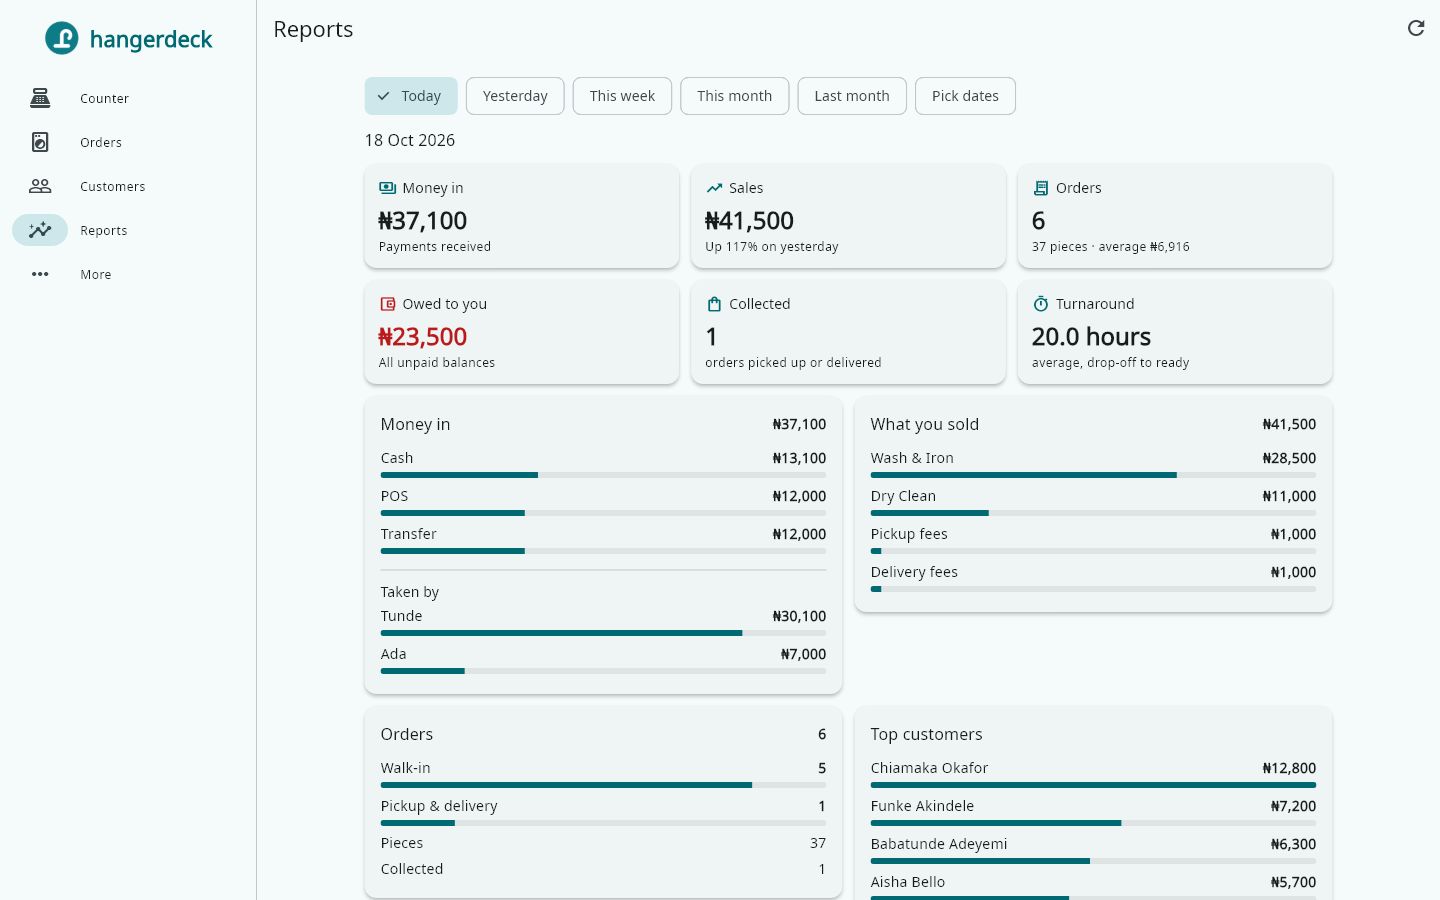This screenshot has height=900, width=1440.
Task: Open the Orders washing machine icon
Action: pos(40,142)
